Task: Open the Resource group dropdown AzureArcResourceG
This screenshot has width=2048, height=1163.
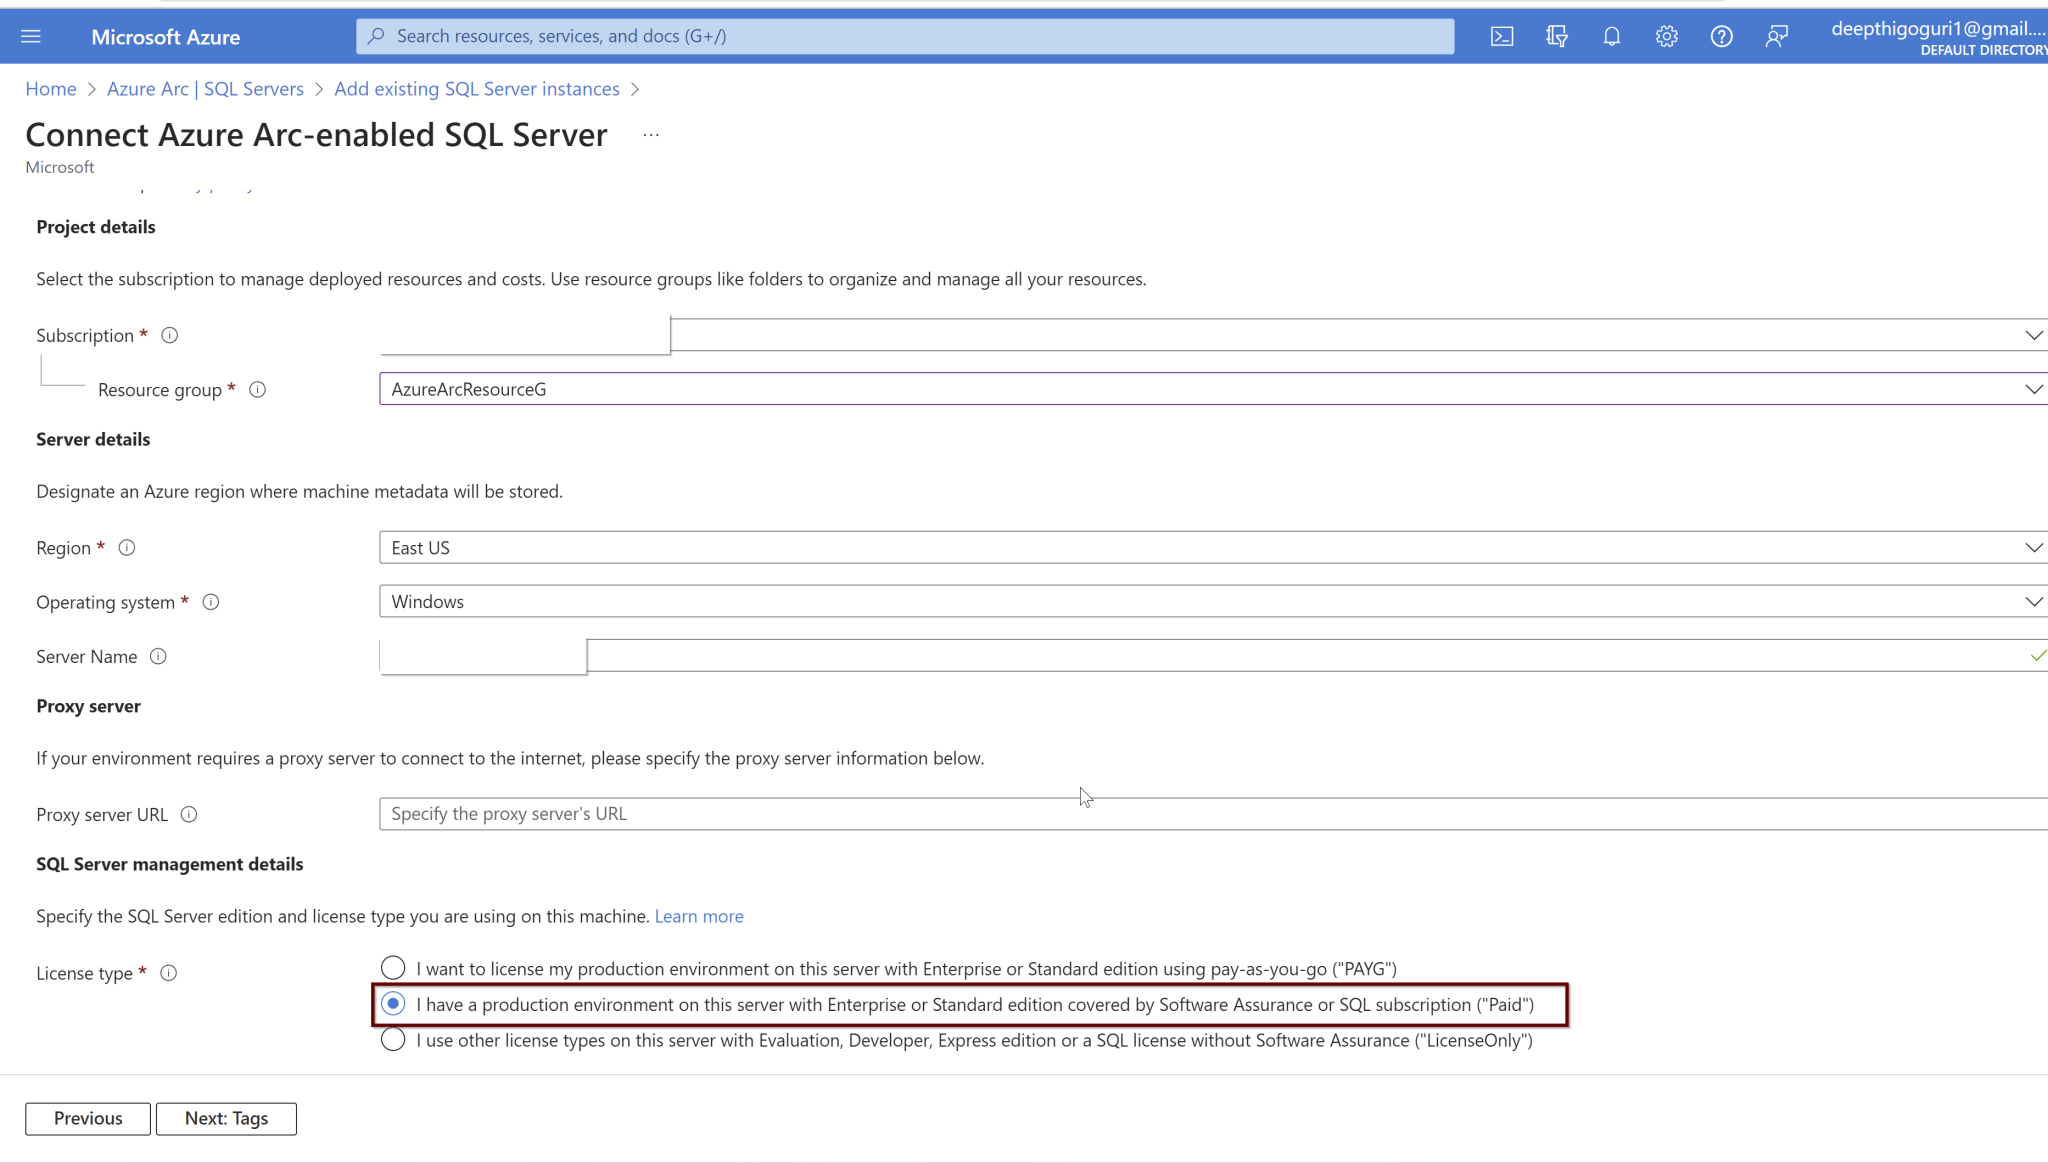Action: 1213,389
